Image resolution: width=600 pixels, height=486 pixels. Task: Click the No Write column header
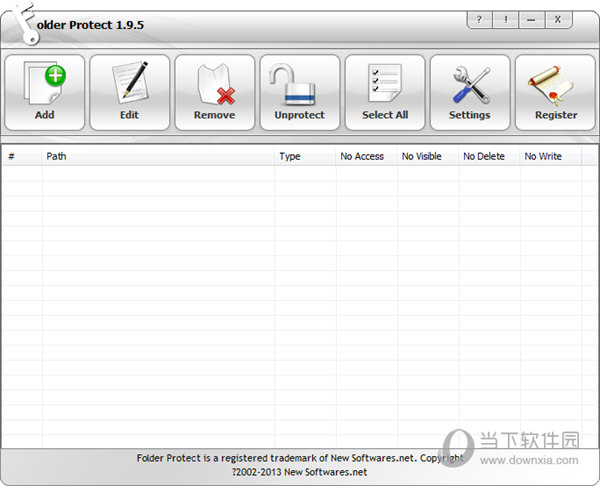pos(551,156)
